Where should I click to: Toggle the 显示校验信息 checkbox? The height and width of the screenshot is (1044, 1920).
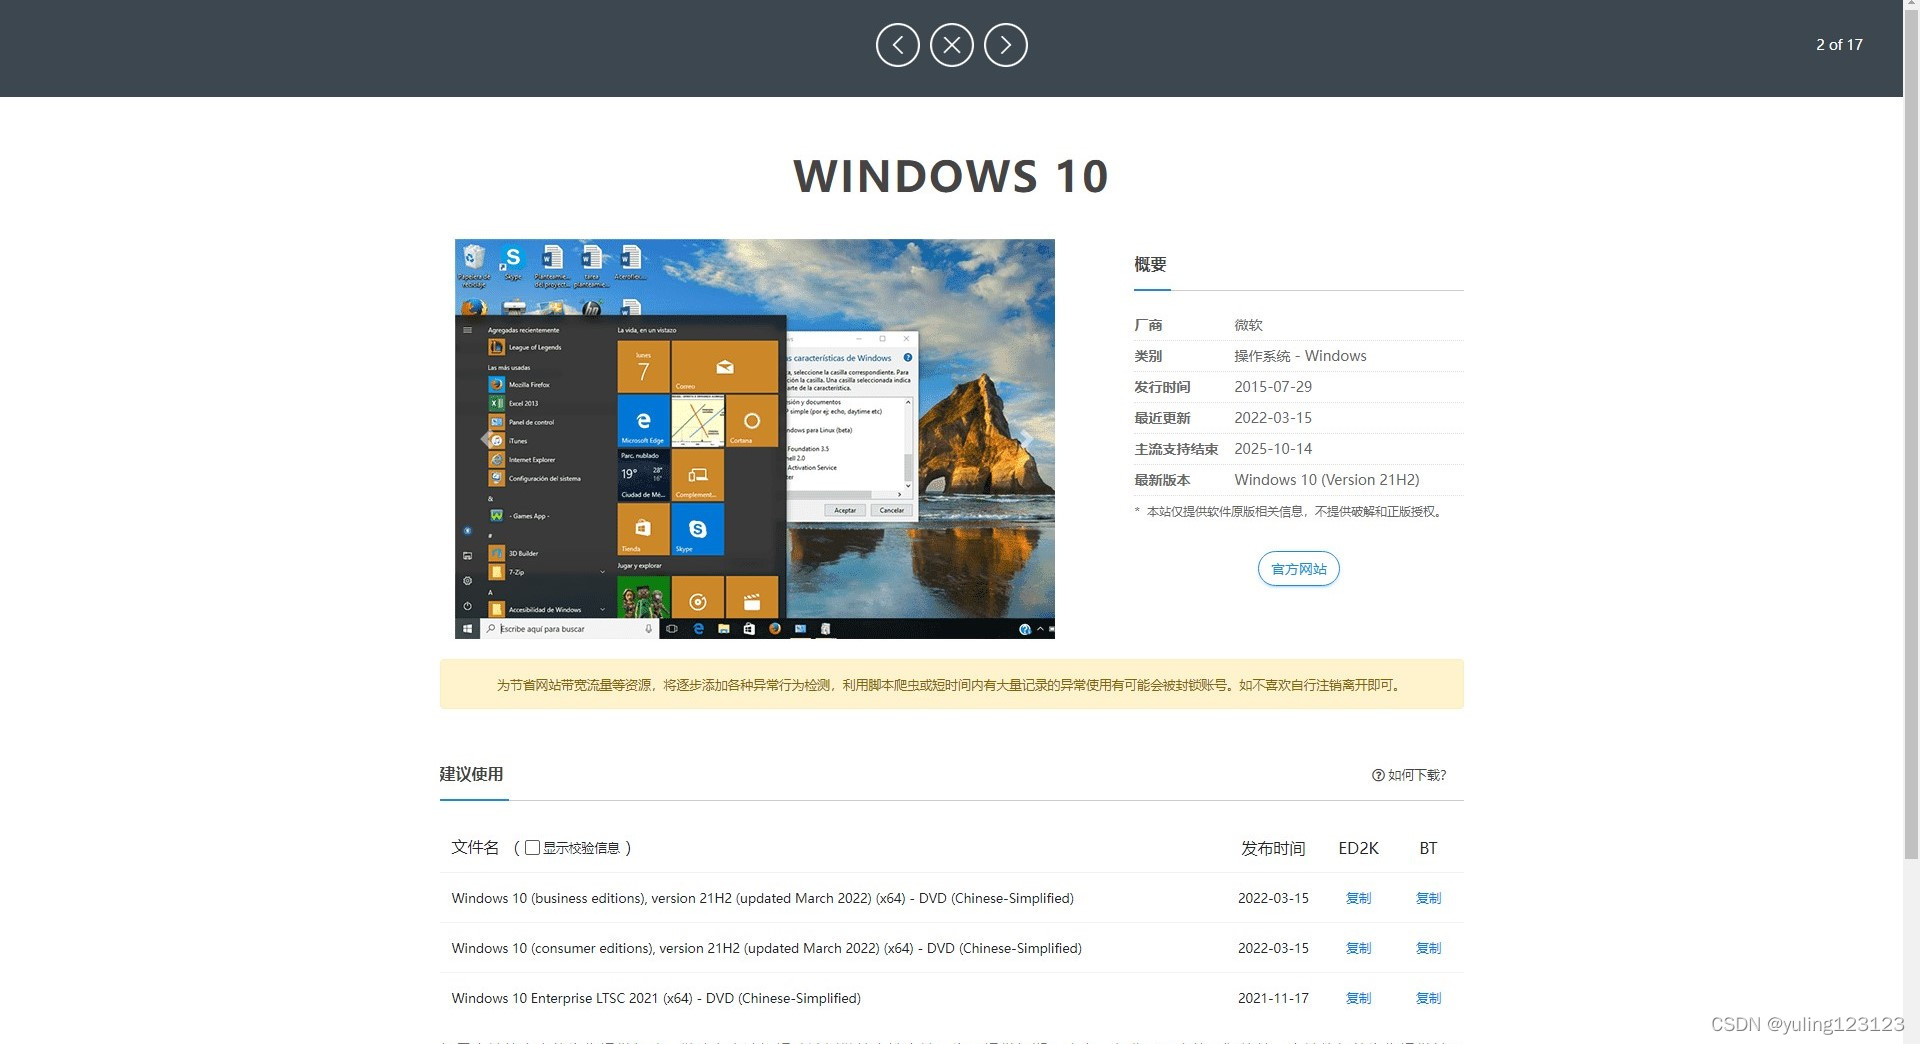[x=532, y=847]
